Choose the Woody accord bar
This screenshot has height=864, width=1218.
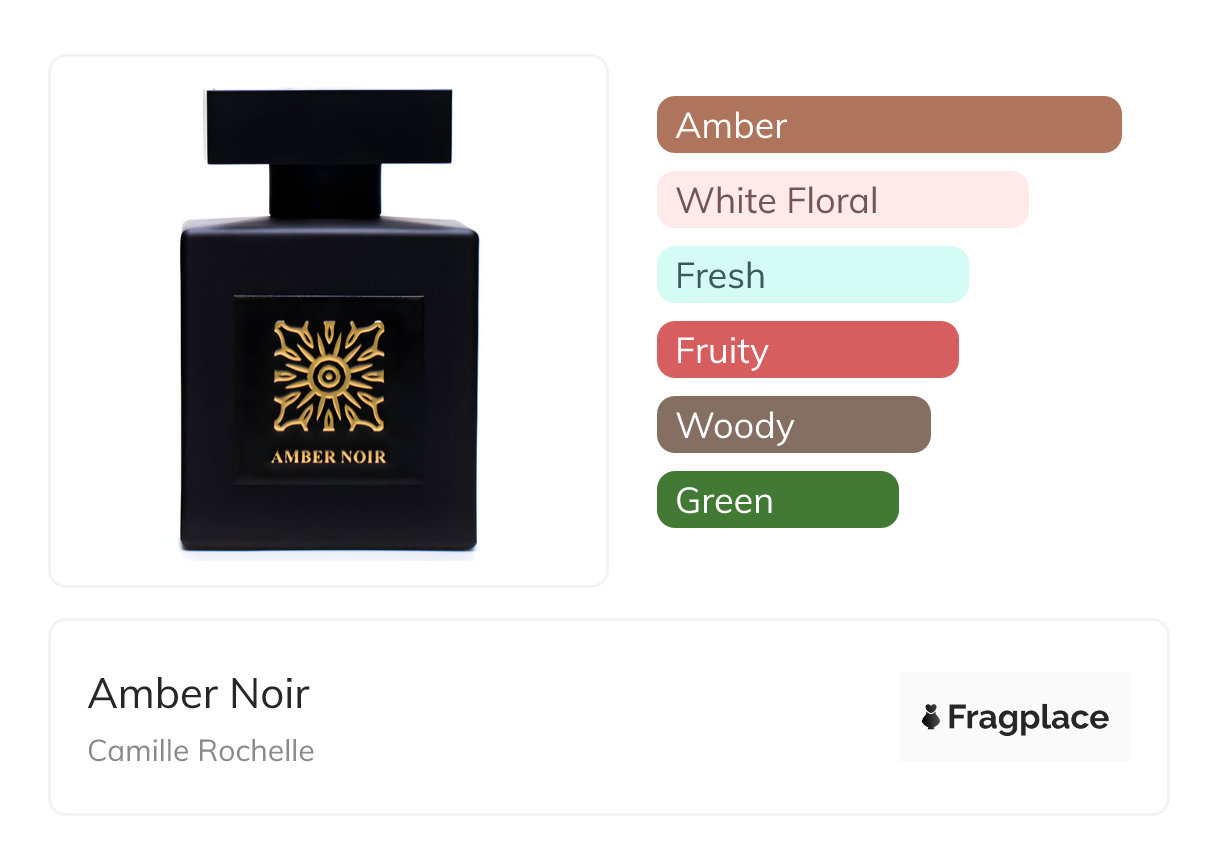(794, 425)
